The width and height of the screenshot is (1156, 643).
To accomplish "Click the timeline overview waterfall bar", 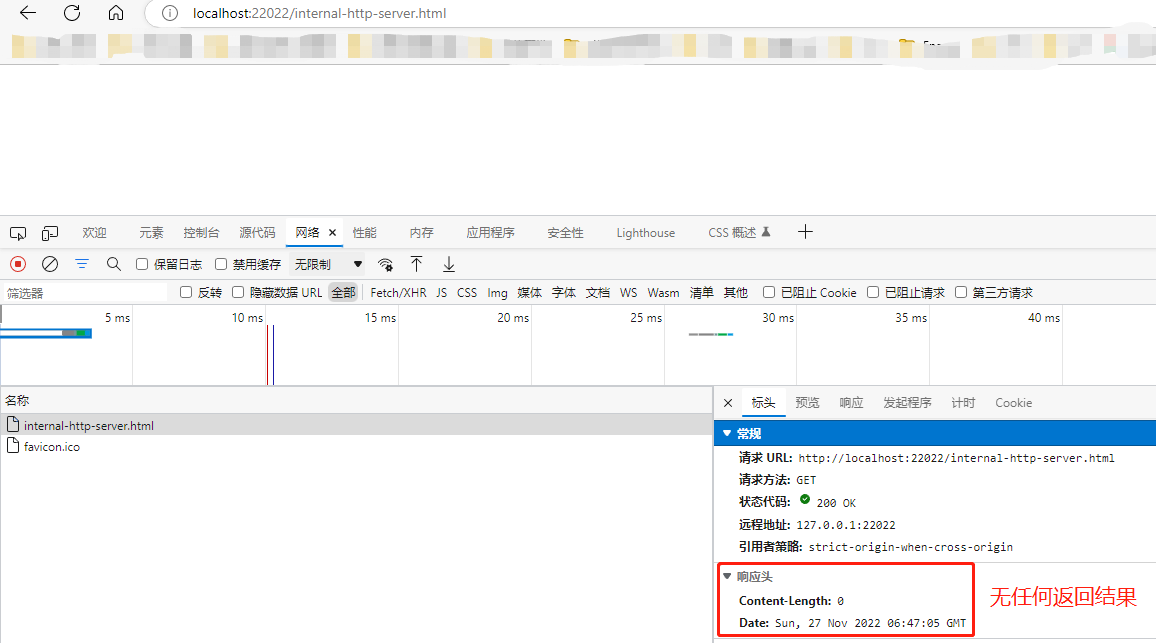I will [x=45, y=332].
